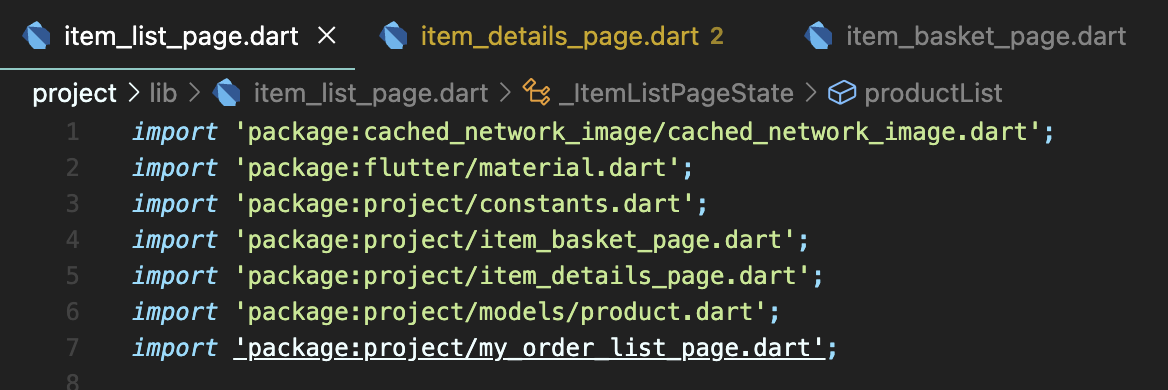
Task: Click line number 4 in the gutter
Action: pyautogui.click(x=72, y=240)
